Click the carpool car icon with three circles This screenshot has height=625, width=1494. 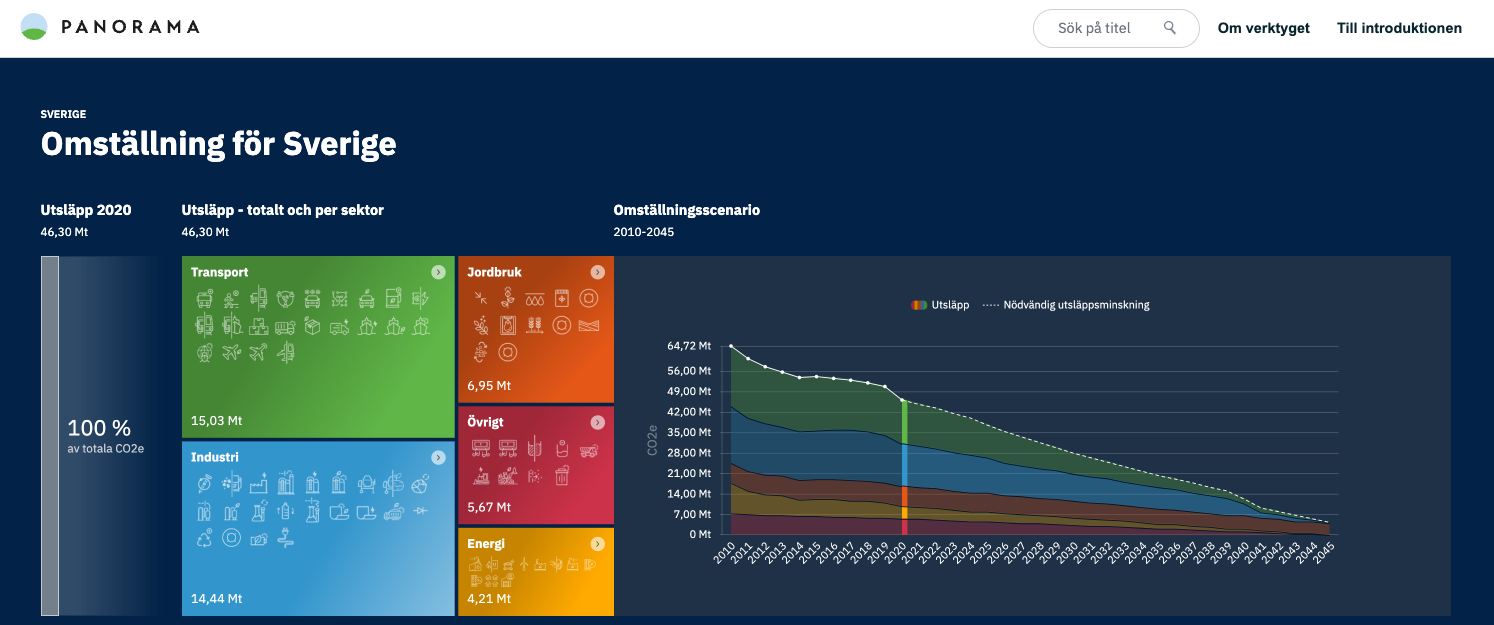tap(312, 298)
